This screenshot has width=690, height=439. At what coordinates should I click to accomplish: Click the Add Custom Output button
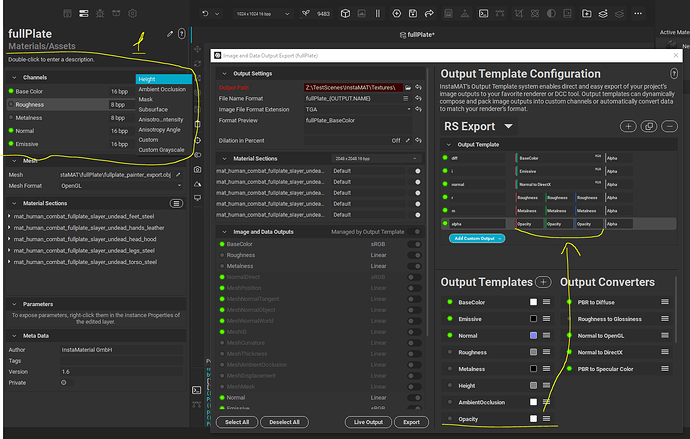(x=472, y=238)
